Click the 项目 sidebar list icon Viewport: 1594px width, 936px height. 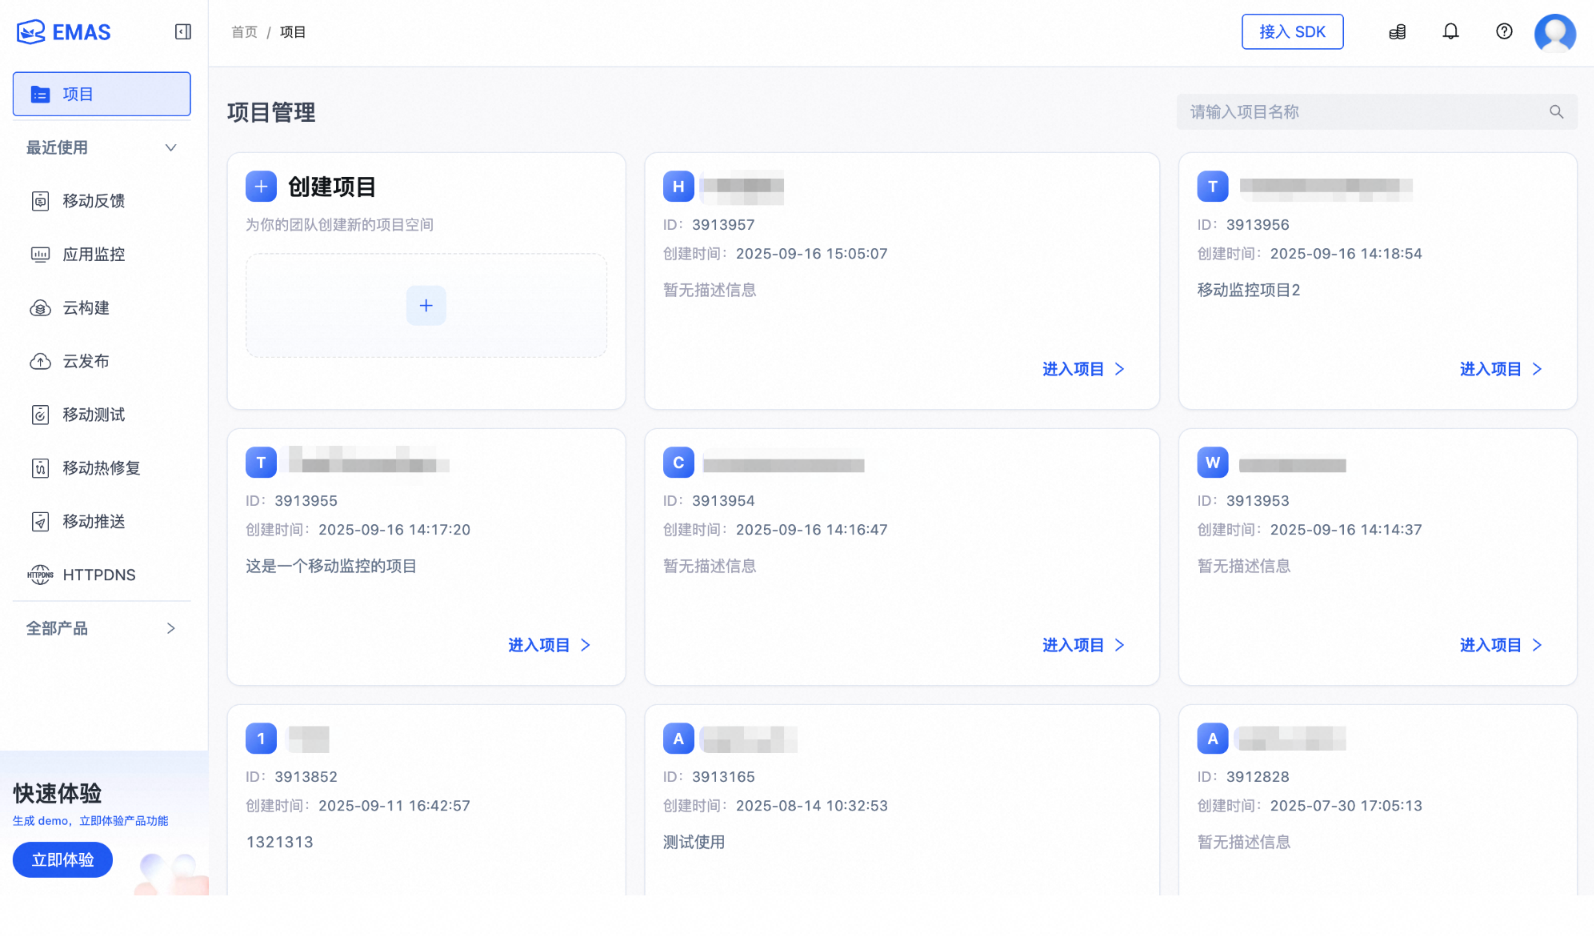tap(40, 94)
